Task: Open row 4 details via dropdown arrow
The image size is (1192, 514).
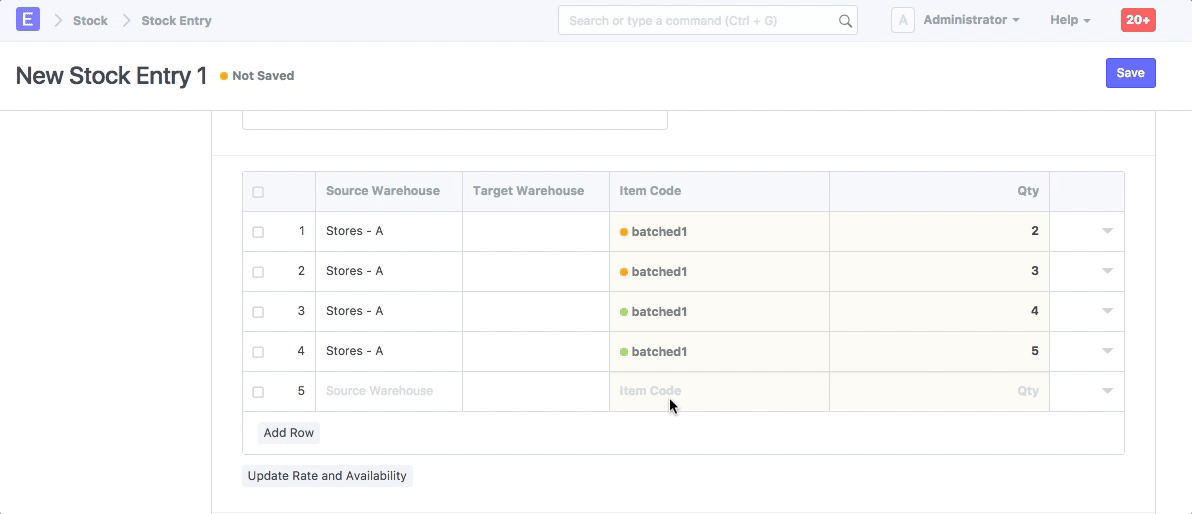Action: pos(1107,351)
